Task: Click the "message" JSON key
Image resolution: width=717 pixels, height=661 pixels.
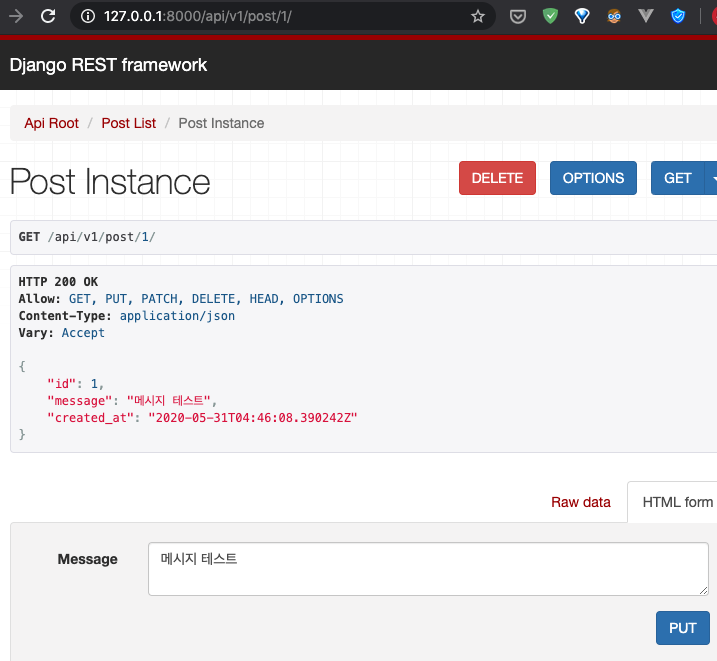Action: [x=80, y=401]
